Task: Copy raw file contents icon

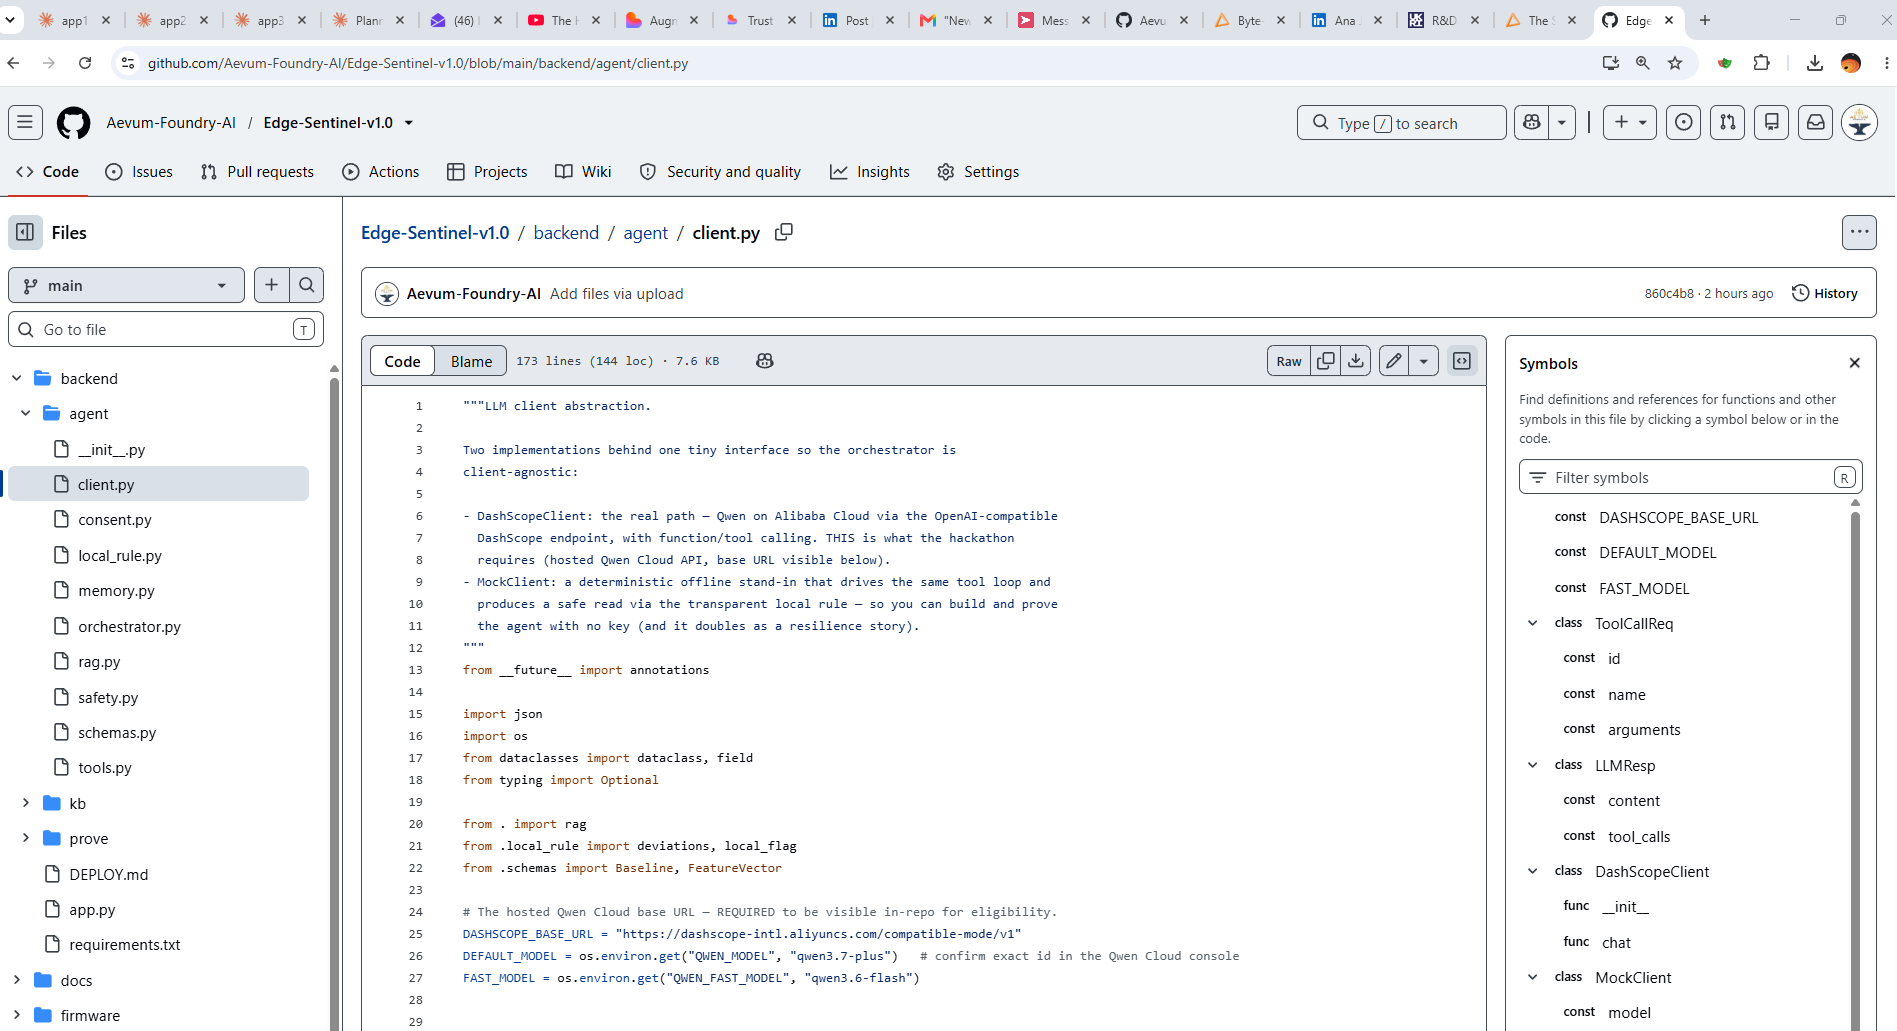Action: tap(1326, 361)
